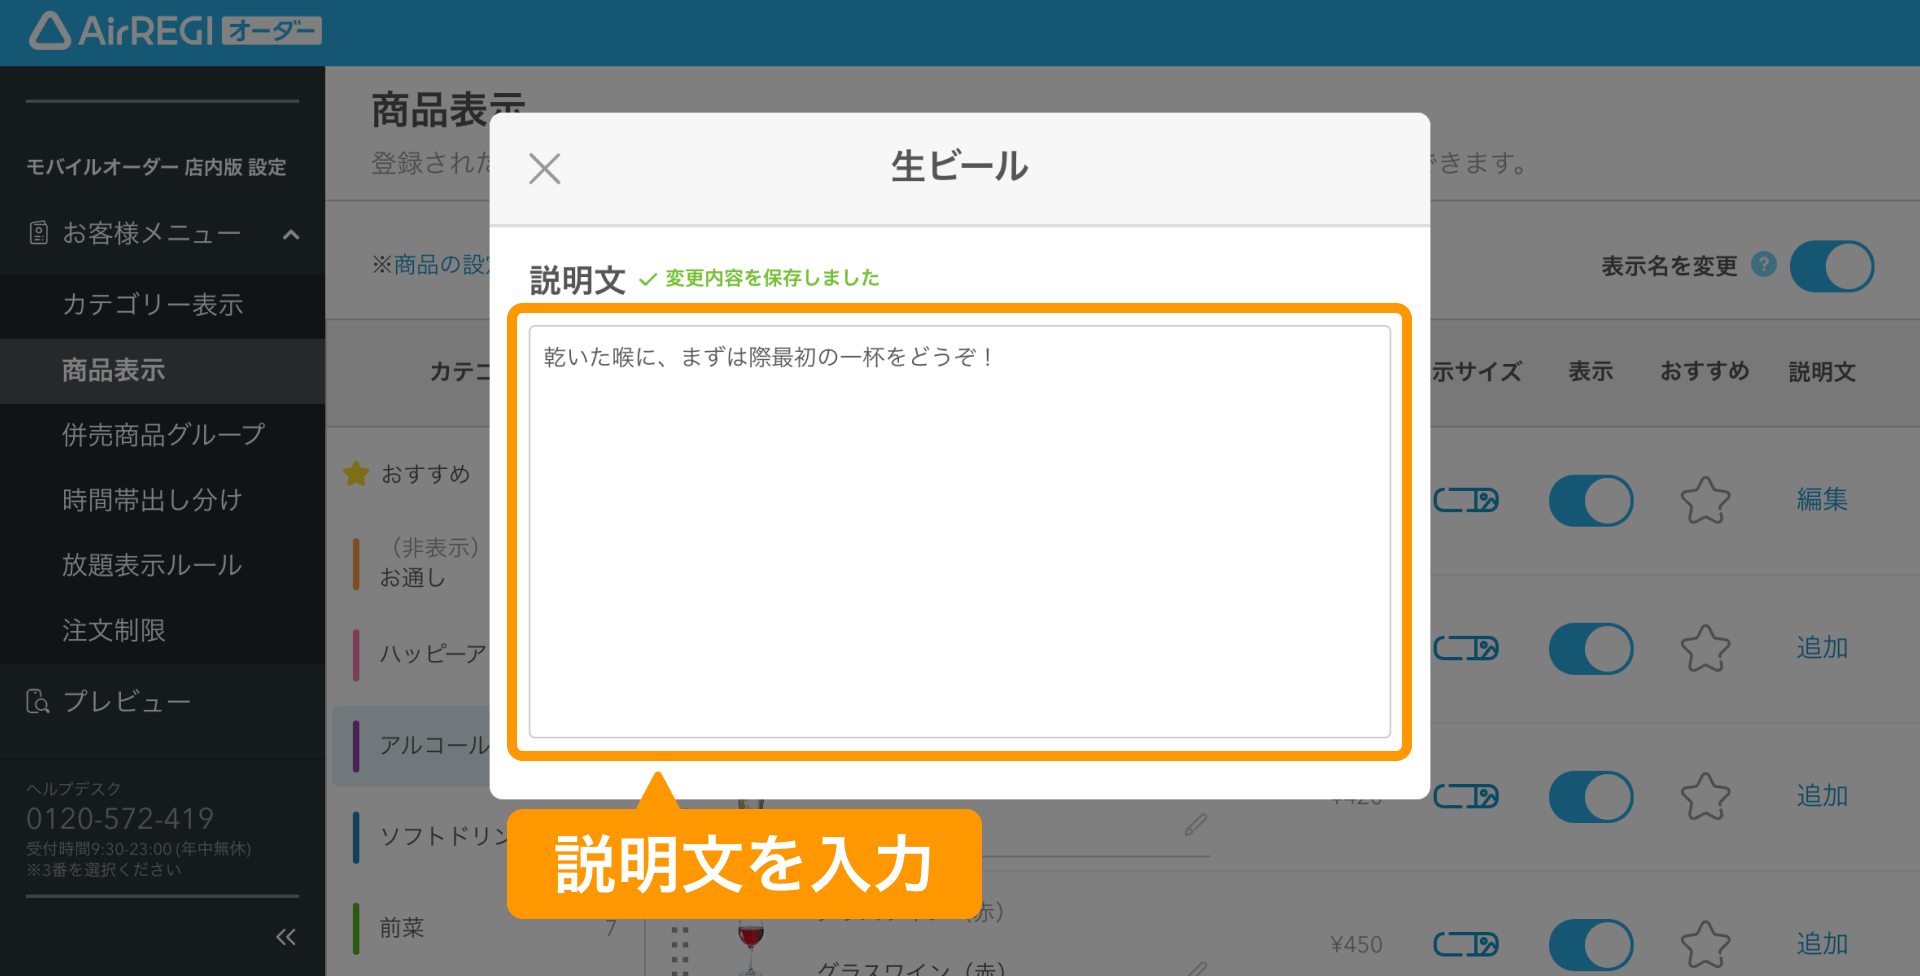Screen dimensions: 1920x976
Task: Select the アルコール category
Action: [412, 745]
